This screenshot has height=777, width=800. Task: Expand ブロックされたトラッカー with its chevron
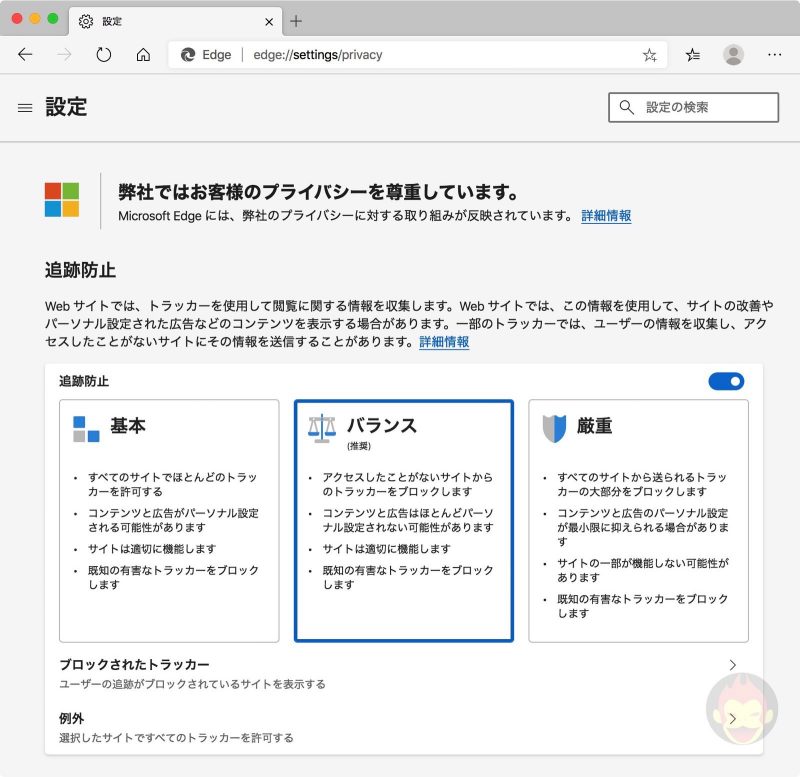point(732,664)
